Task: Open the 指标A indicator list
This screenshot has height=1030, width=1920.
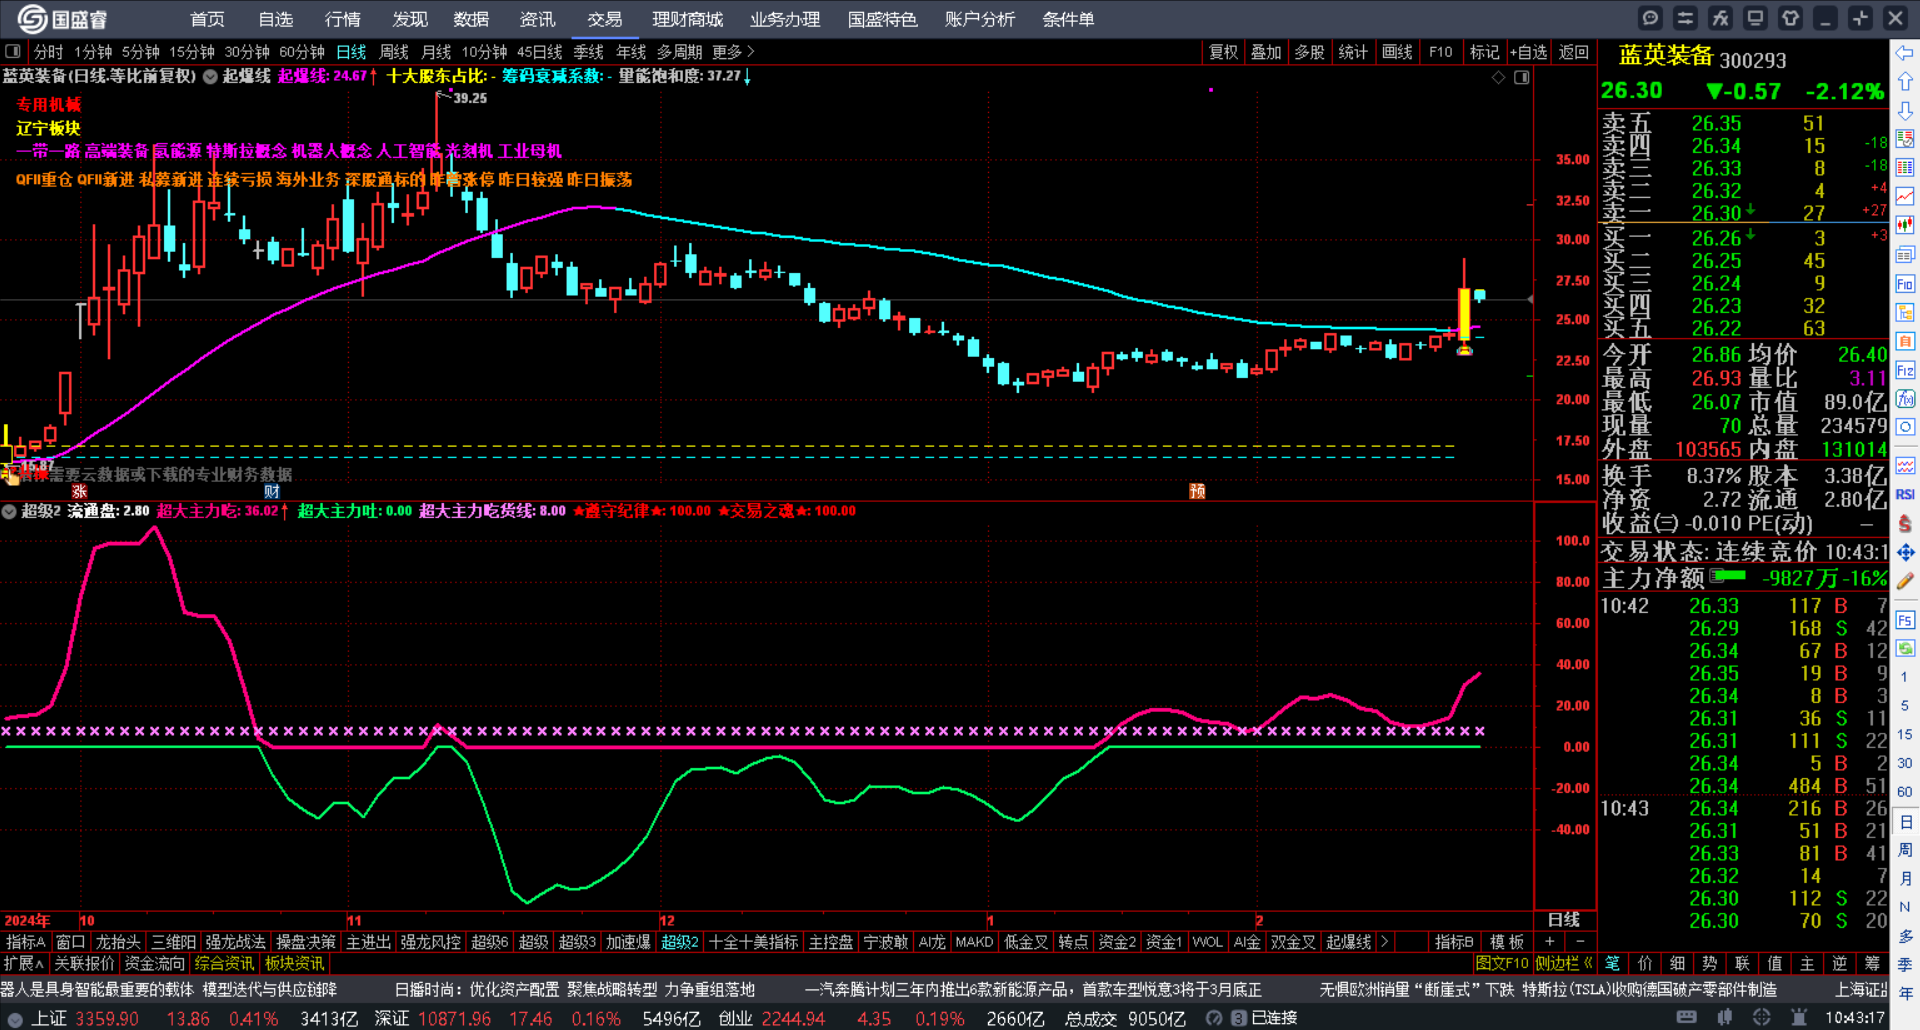Action: coord(25,942)
